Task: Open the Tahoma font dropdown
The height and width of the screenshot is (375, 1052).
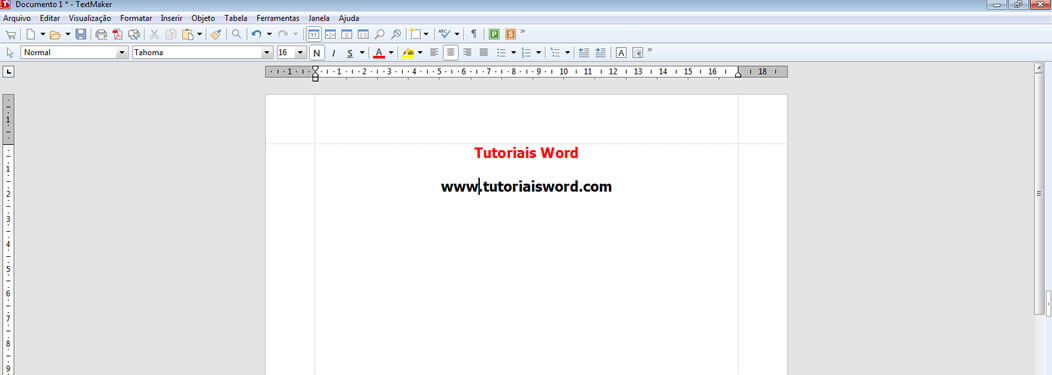Action: [x=268, y=52]
